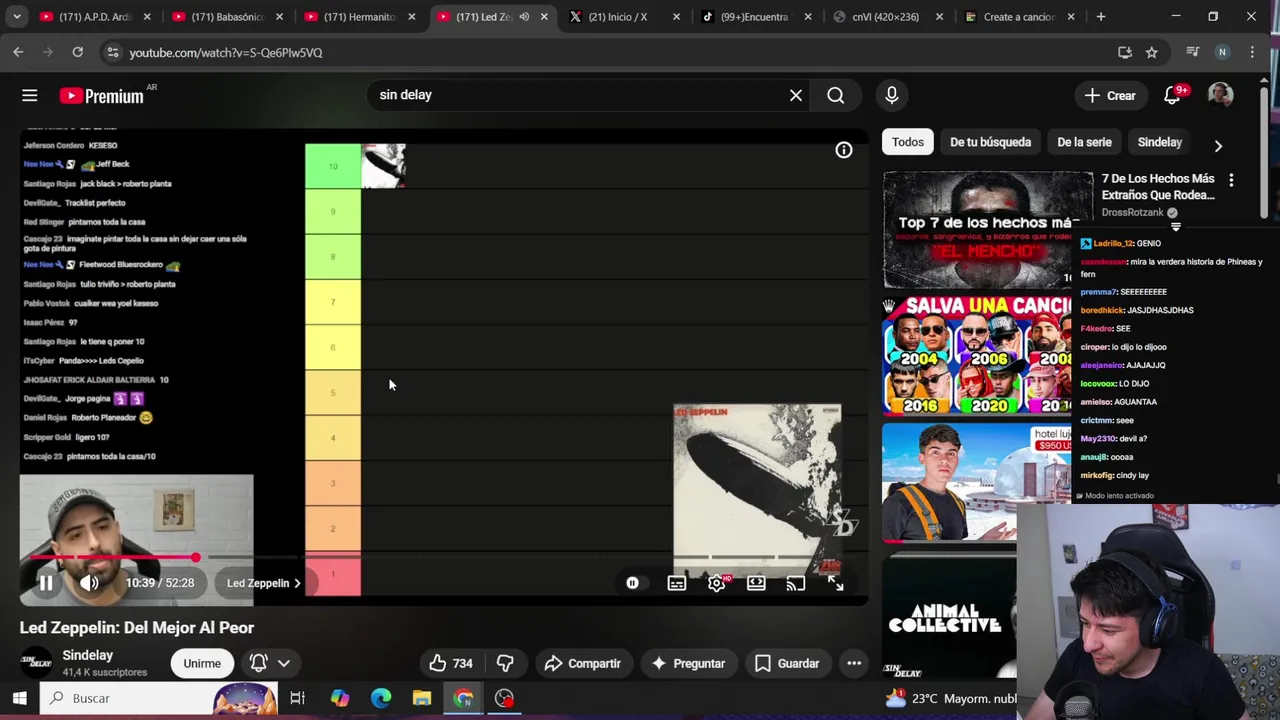Open Chrome three-dot menu
Viewport: 1280px width, 720px height.
point(1252,52)
